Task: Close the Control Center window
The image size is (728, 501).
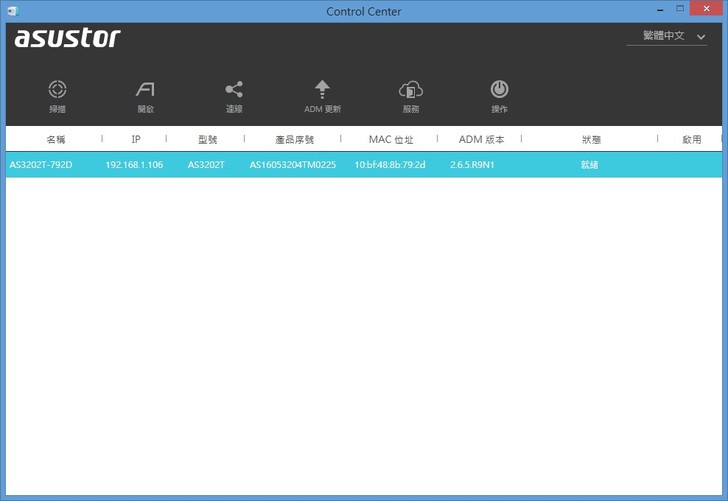Action: [x=706, y=8]
